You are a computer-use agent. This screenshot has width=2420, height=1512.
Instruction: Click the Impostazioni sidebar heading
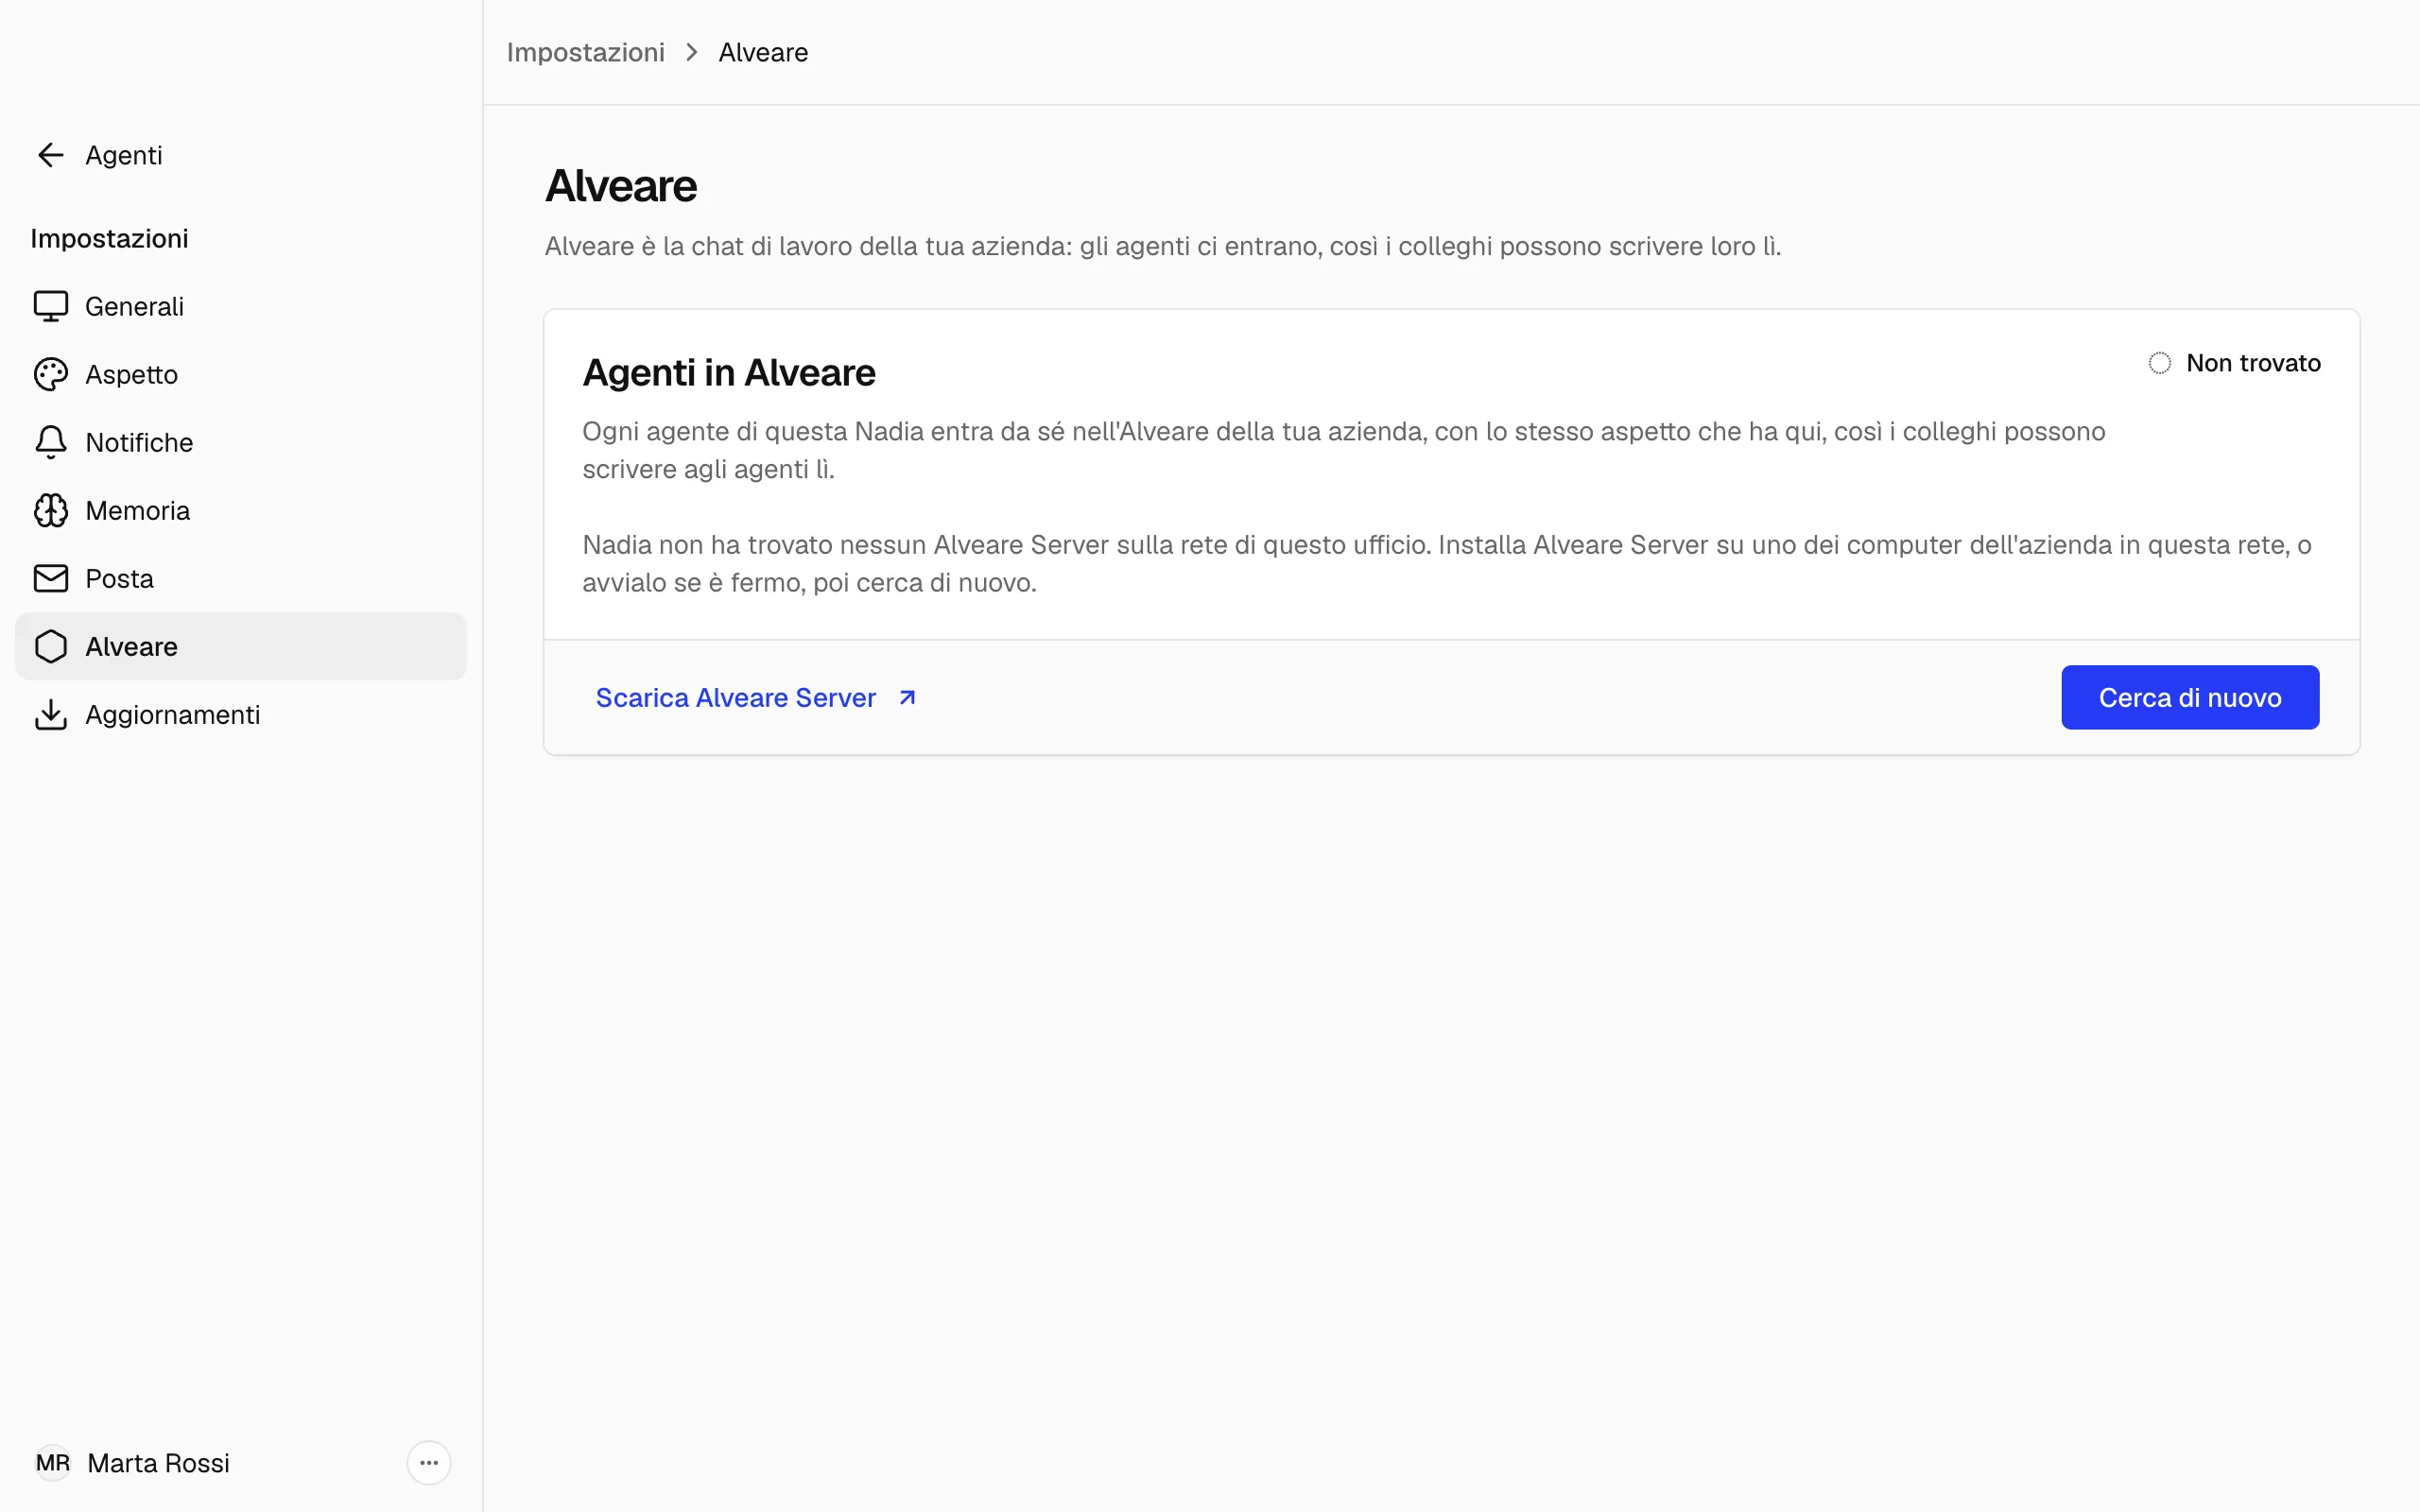click(109, 238)
